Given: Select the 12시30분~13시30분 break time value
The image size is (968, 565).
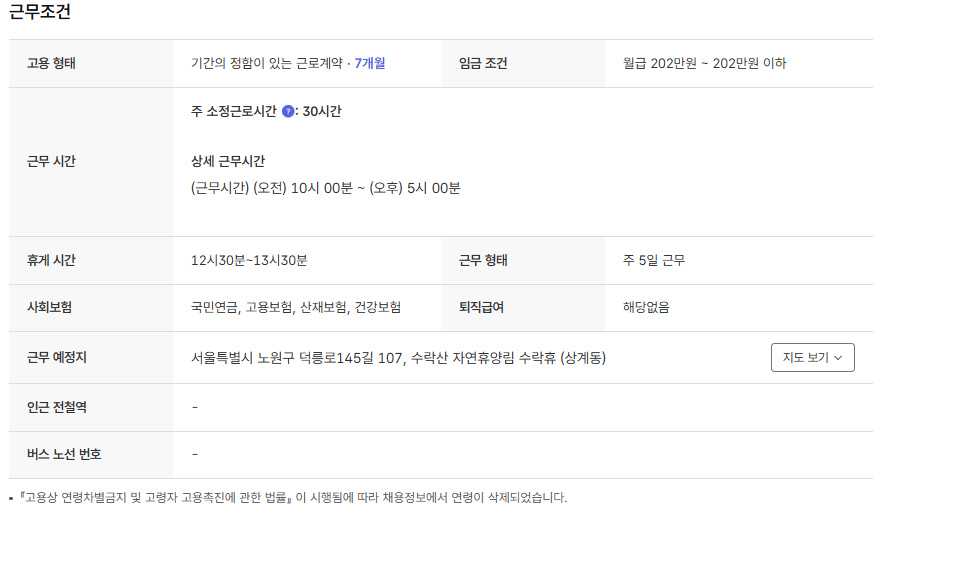Looking at the screenshot, I should 249,260.
